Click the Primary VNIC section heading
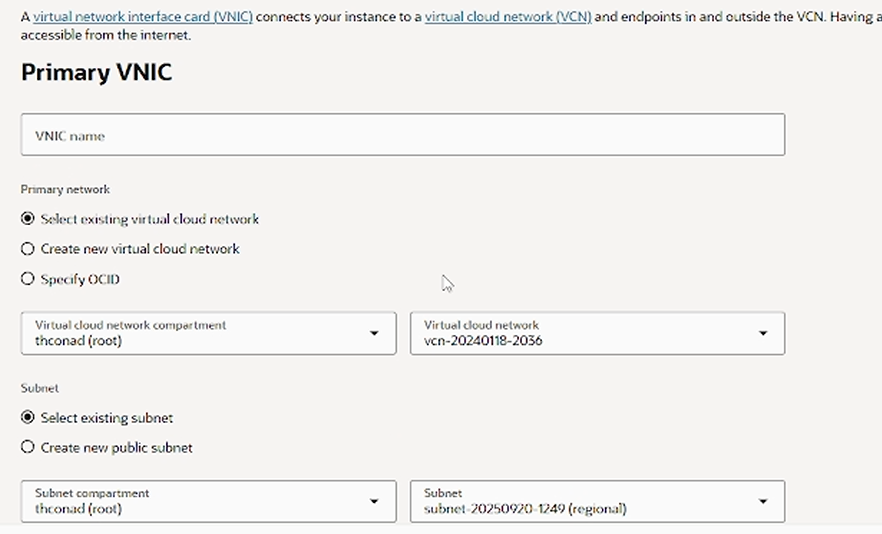The image size is (882, 534). click(x=96, y=73)
